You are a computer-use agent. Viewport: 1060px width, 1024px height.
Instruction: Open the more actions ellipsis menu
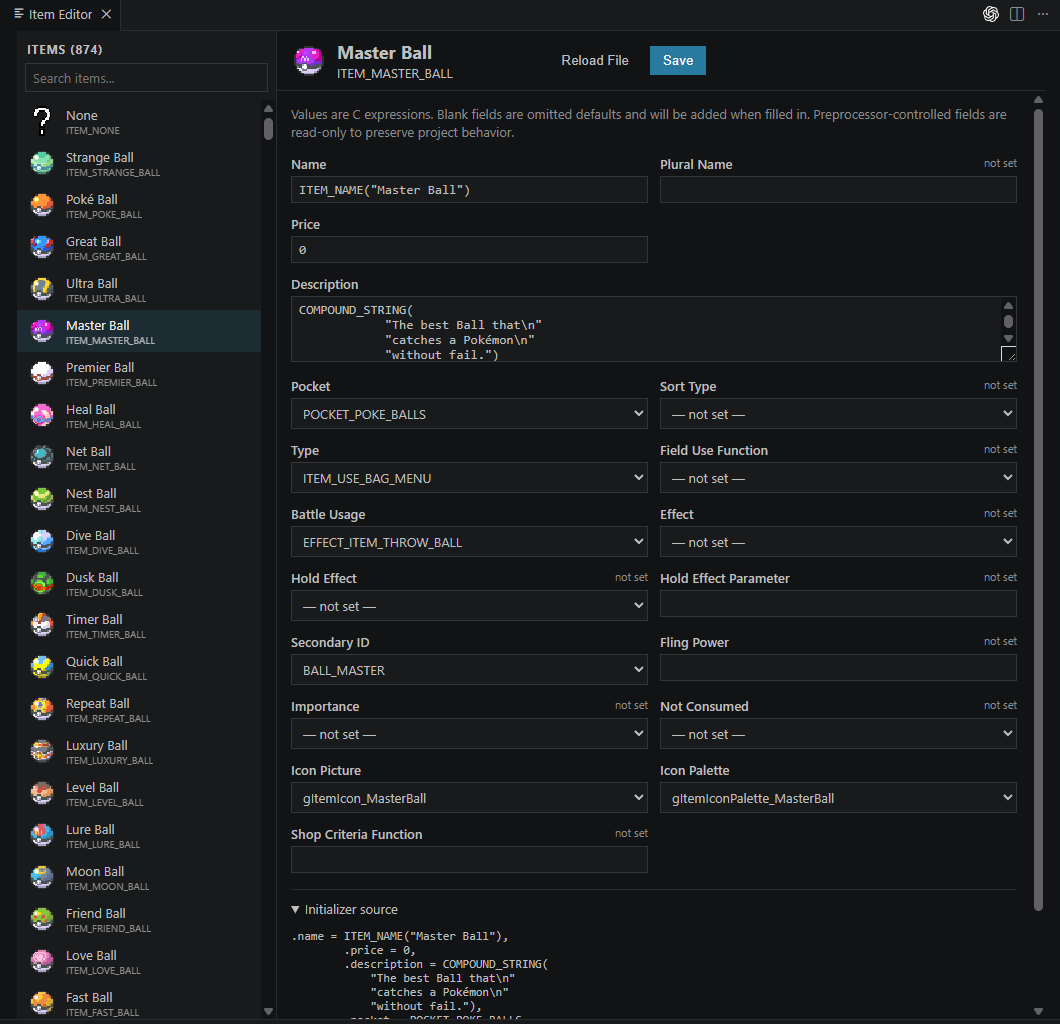(x=1042, y=14)
